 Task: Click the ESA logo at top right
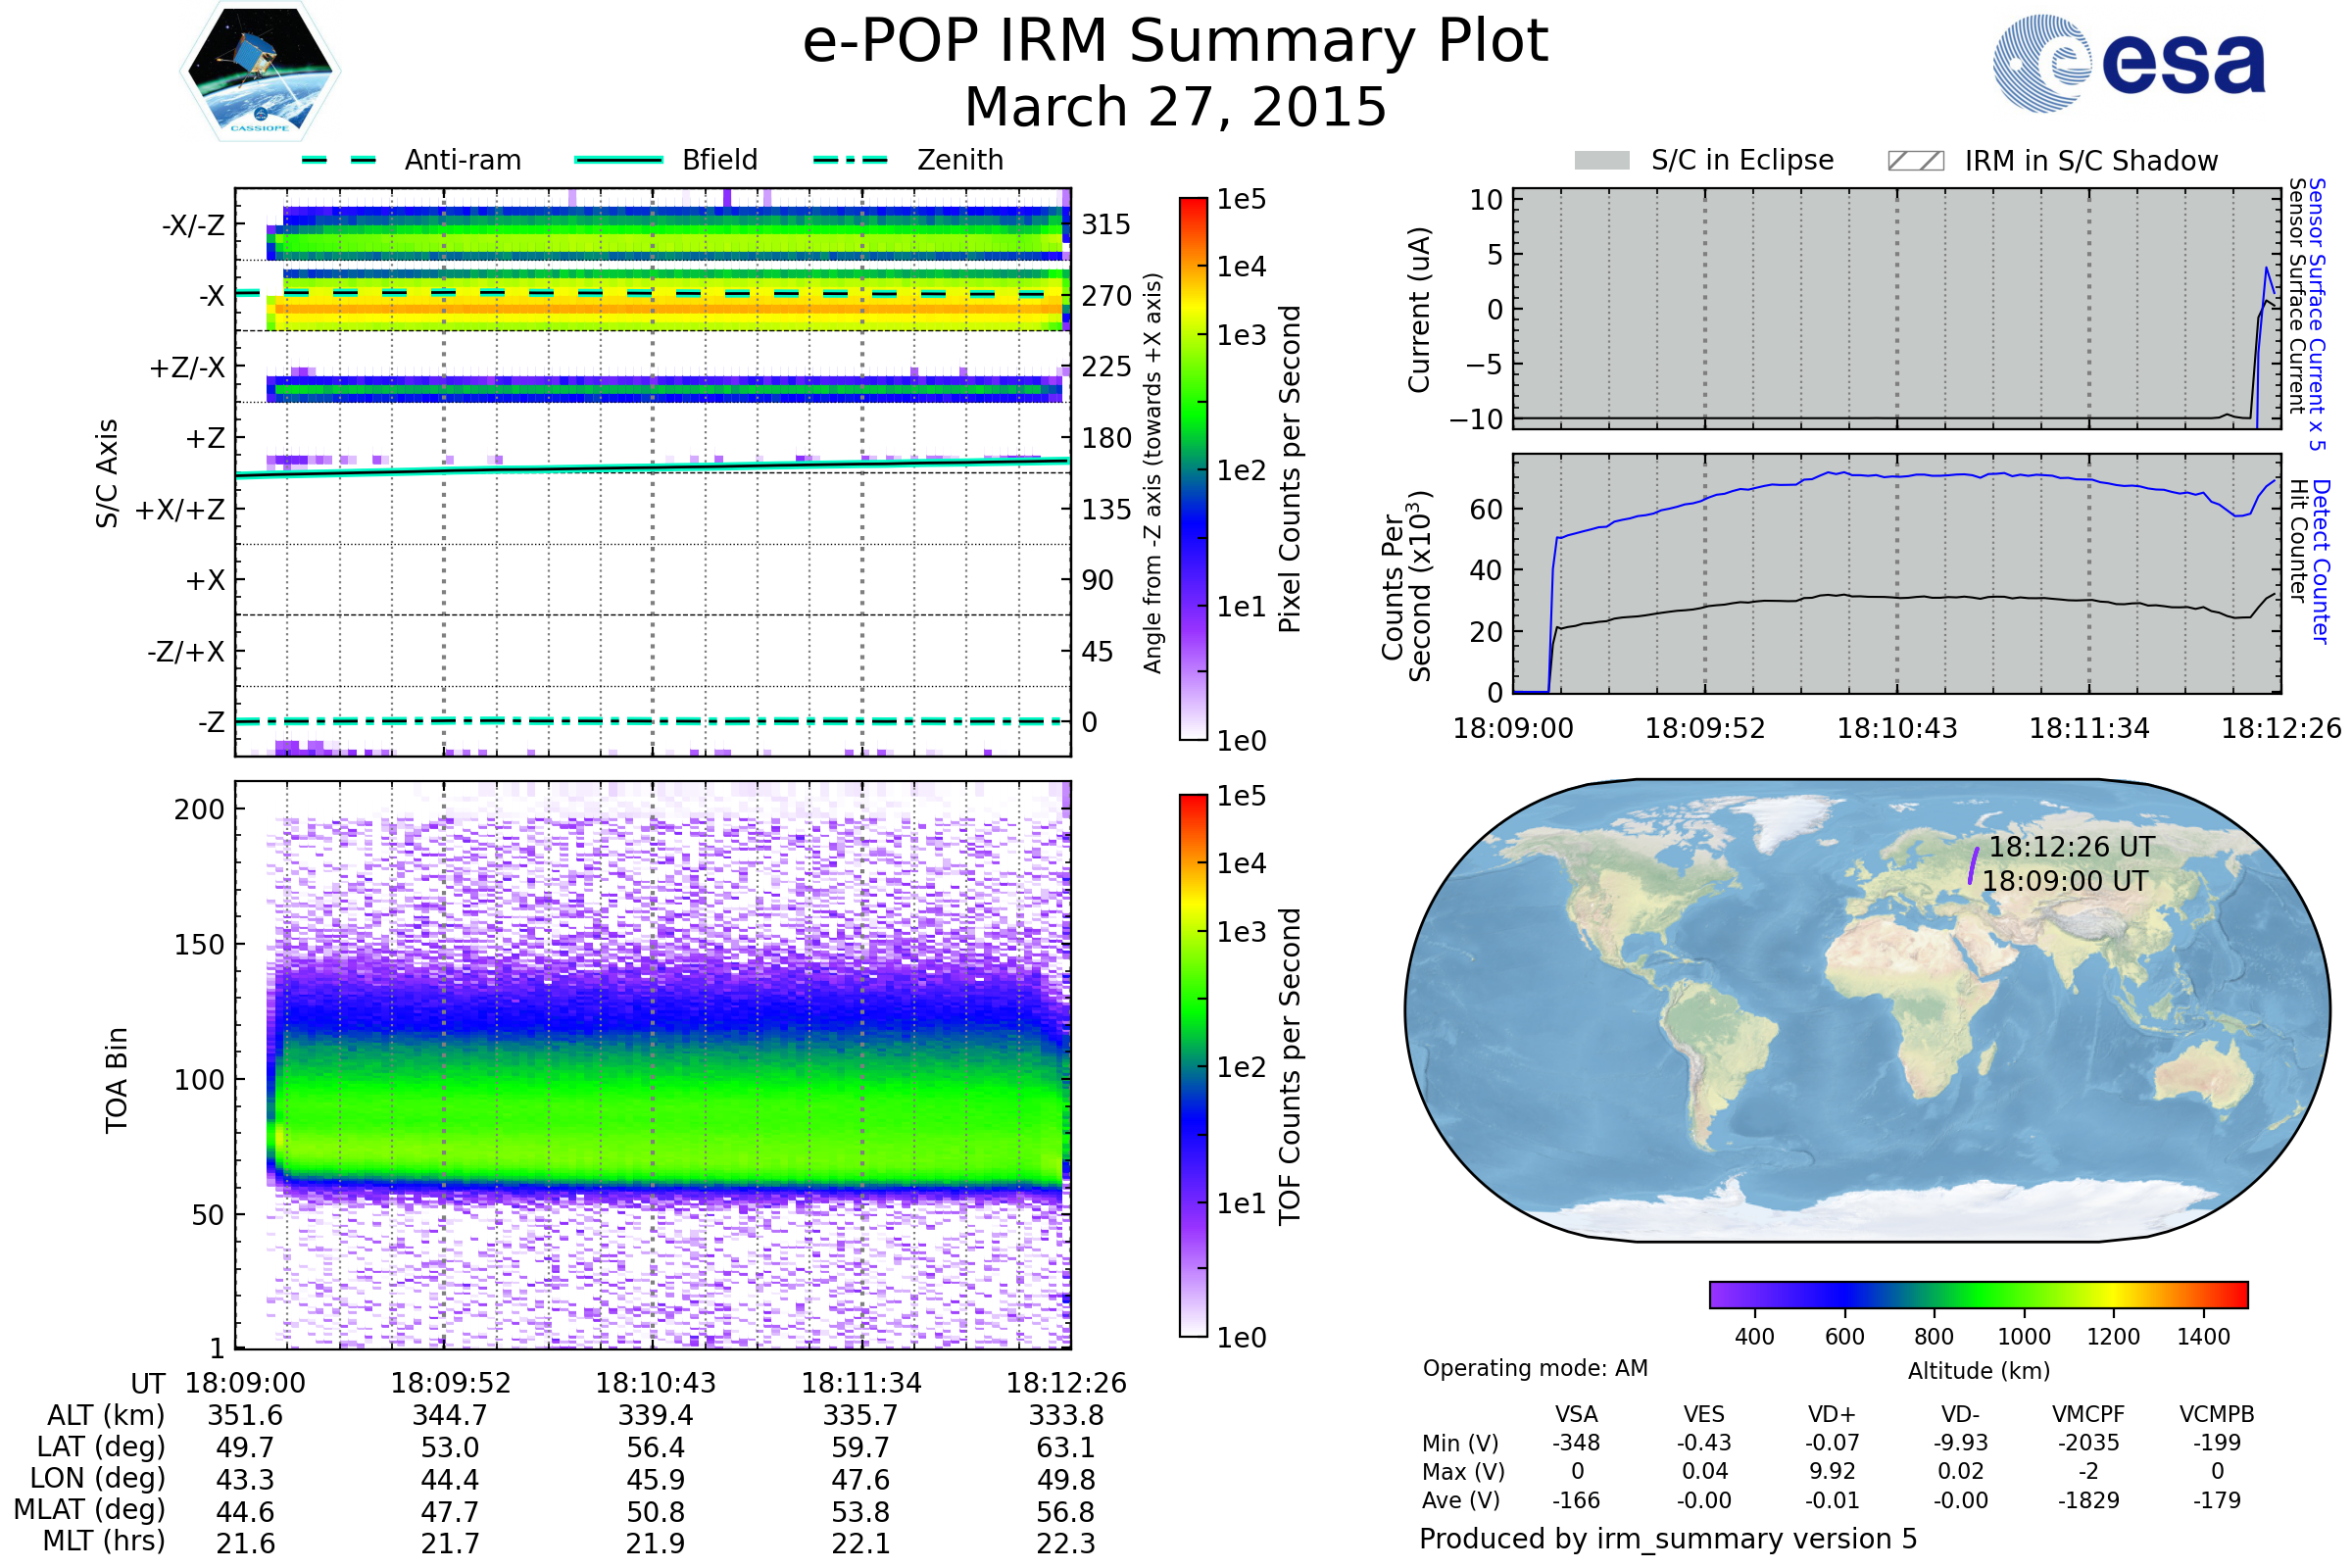coord(2128,64)
